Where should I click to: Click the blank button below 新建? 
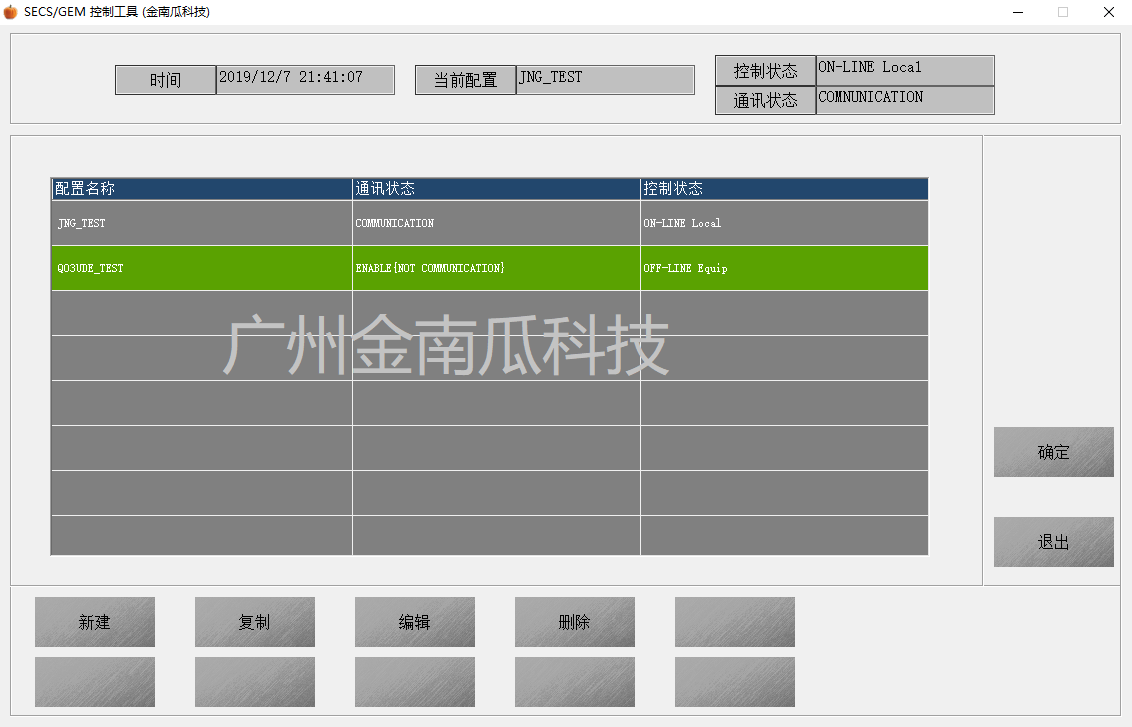tap(95, 682)
